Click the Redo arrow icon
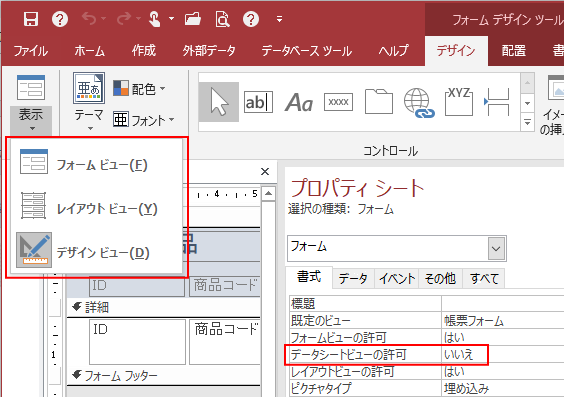Viewport: 564px width, 397px height. (x=123, y=19)
